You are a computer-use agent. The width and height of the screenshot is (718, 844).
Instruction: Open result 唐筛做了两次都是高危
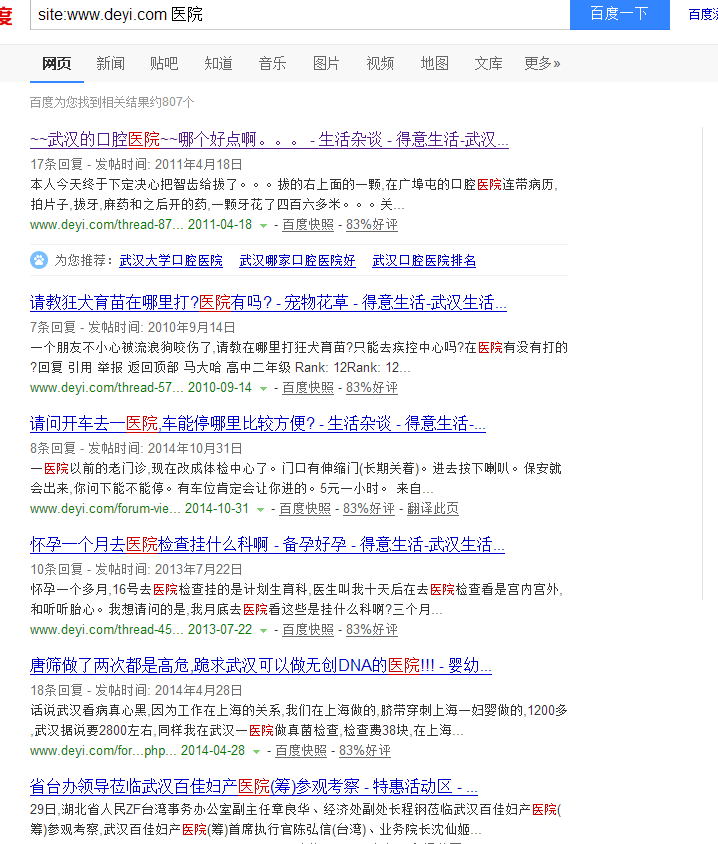click(x=261, y=666)
